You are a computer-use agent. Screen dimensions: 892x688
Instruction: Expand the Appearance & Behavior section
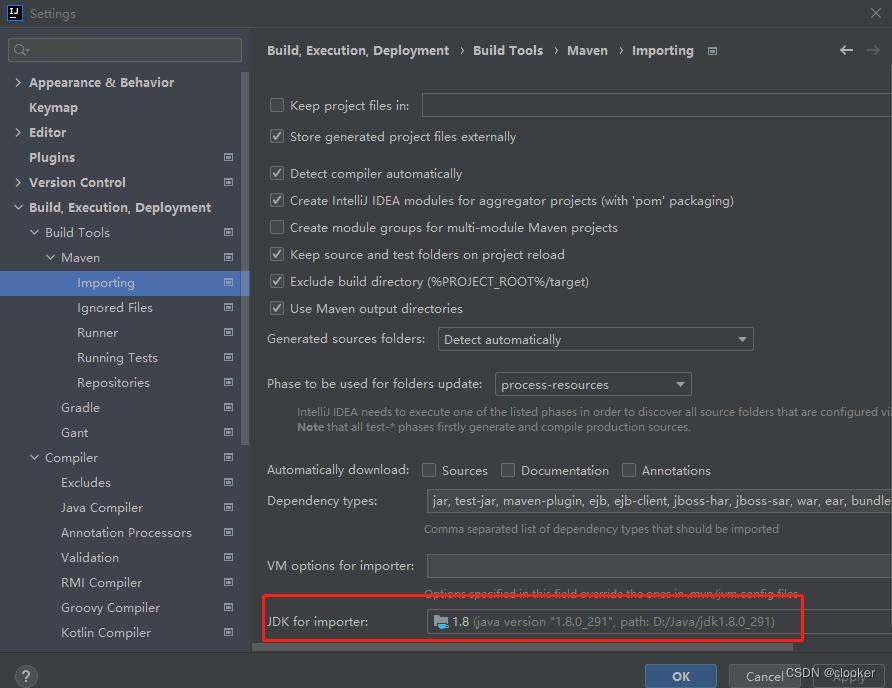pos(18,83)
